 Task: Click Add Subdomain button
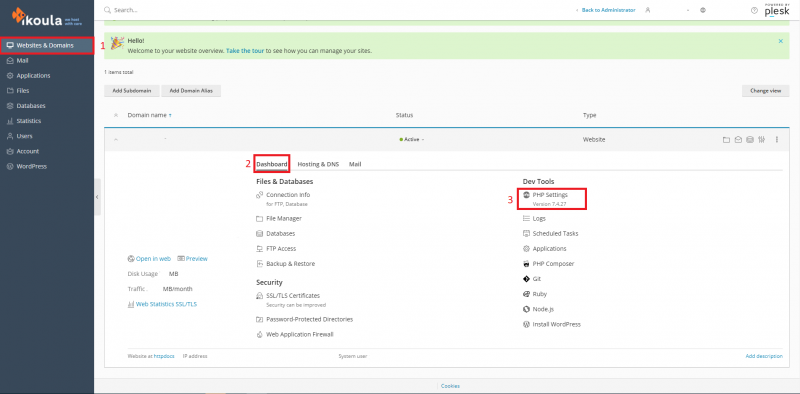coord(132,91)
